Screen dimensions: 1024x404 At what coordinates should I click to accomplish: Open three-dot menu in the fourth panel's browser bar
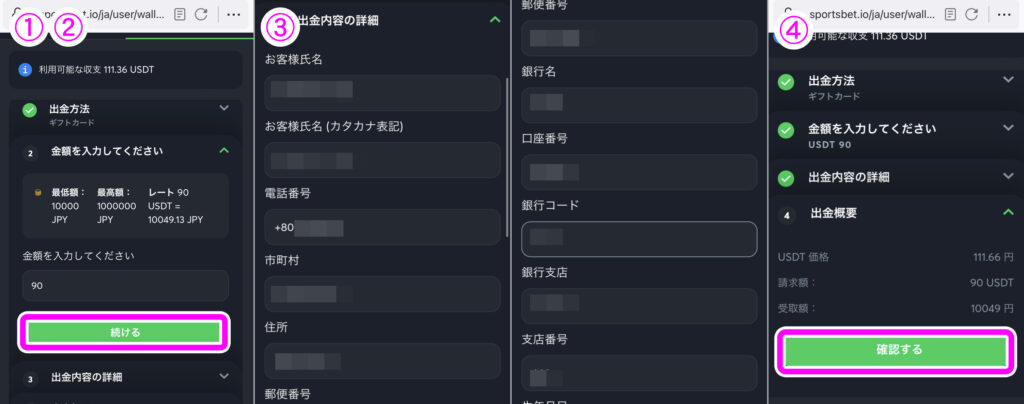tap(1004, 14)
